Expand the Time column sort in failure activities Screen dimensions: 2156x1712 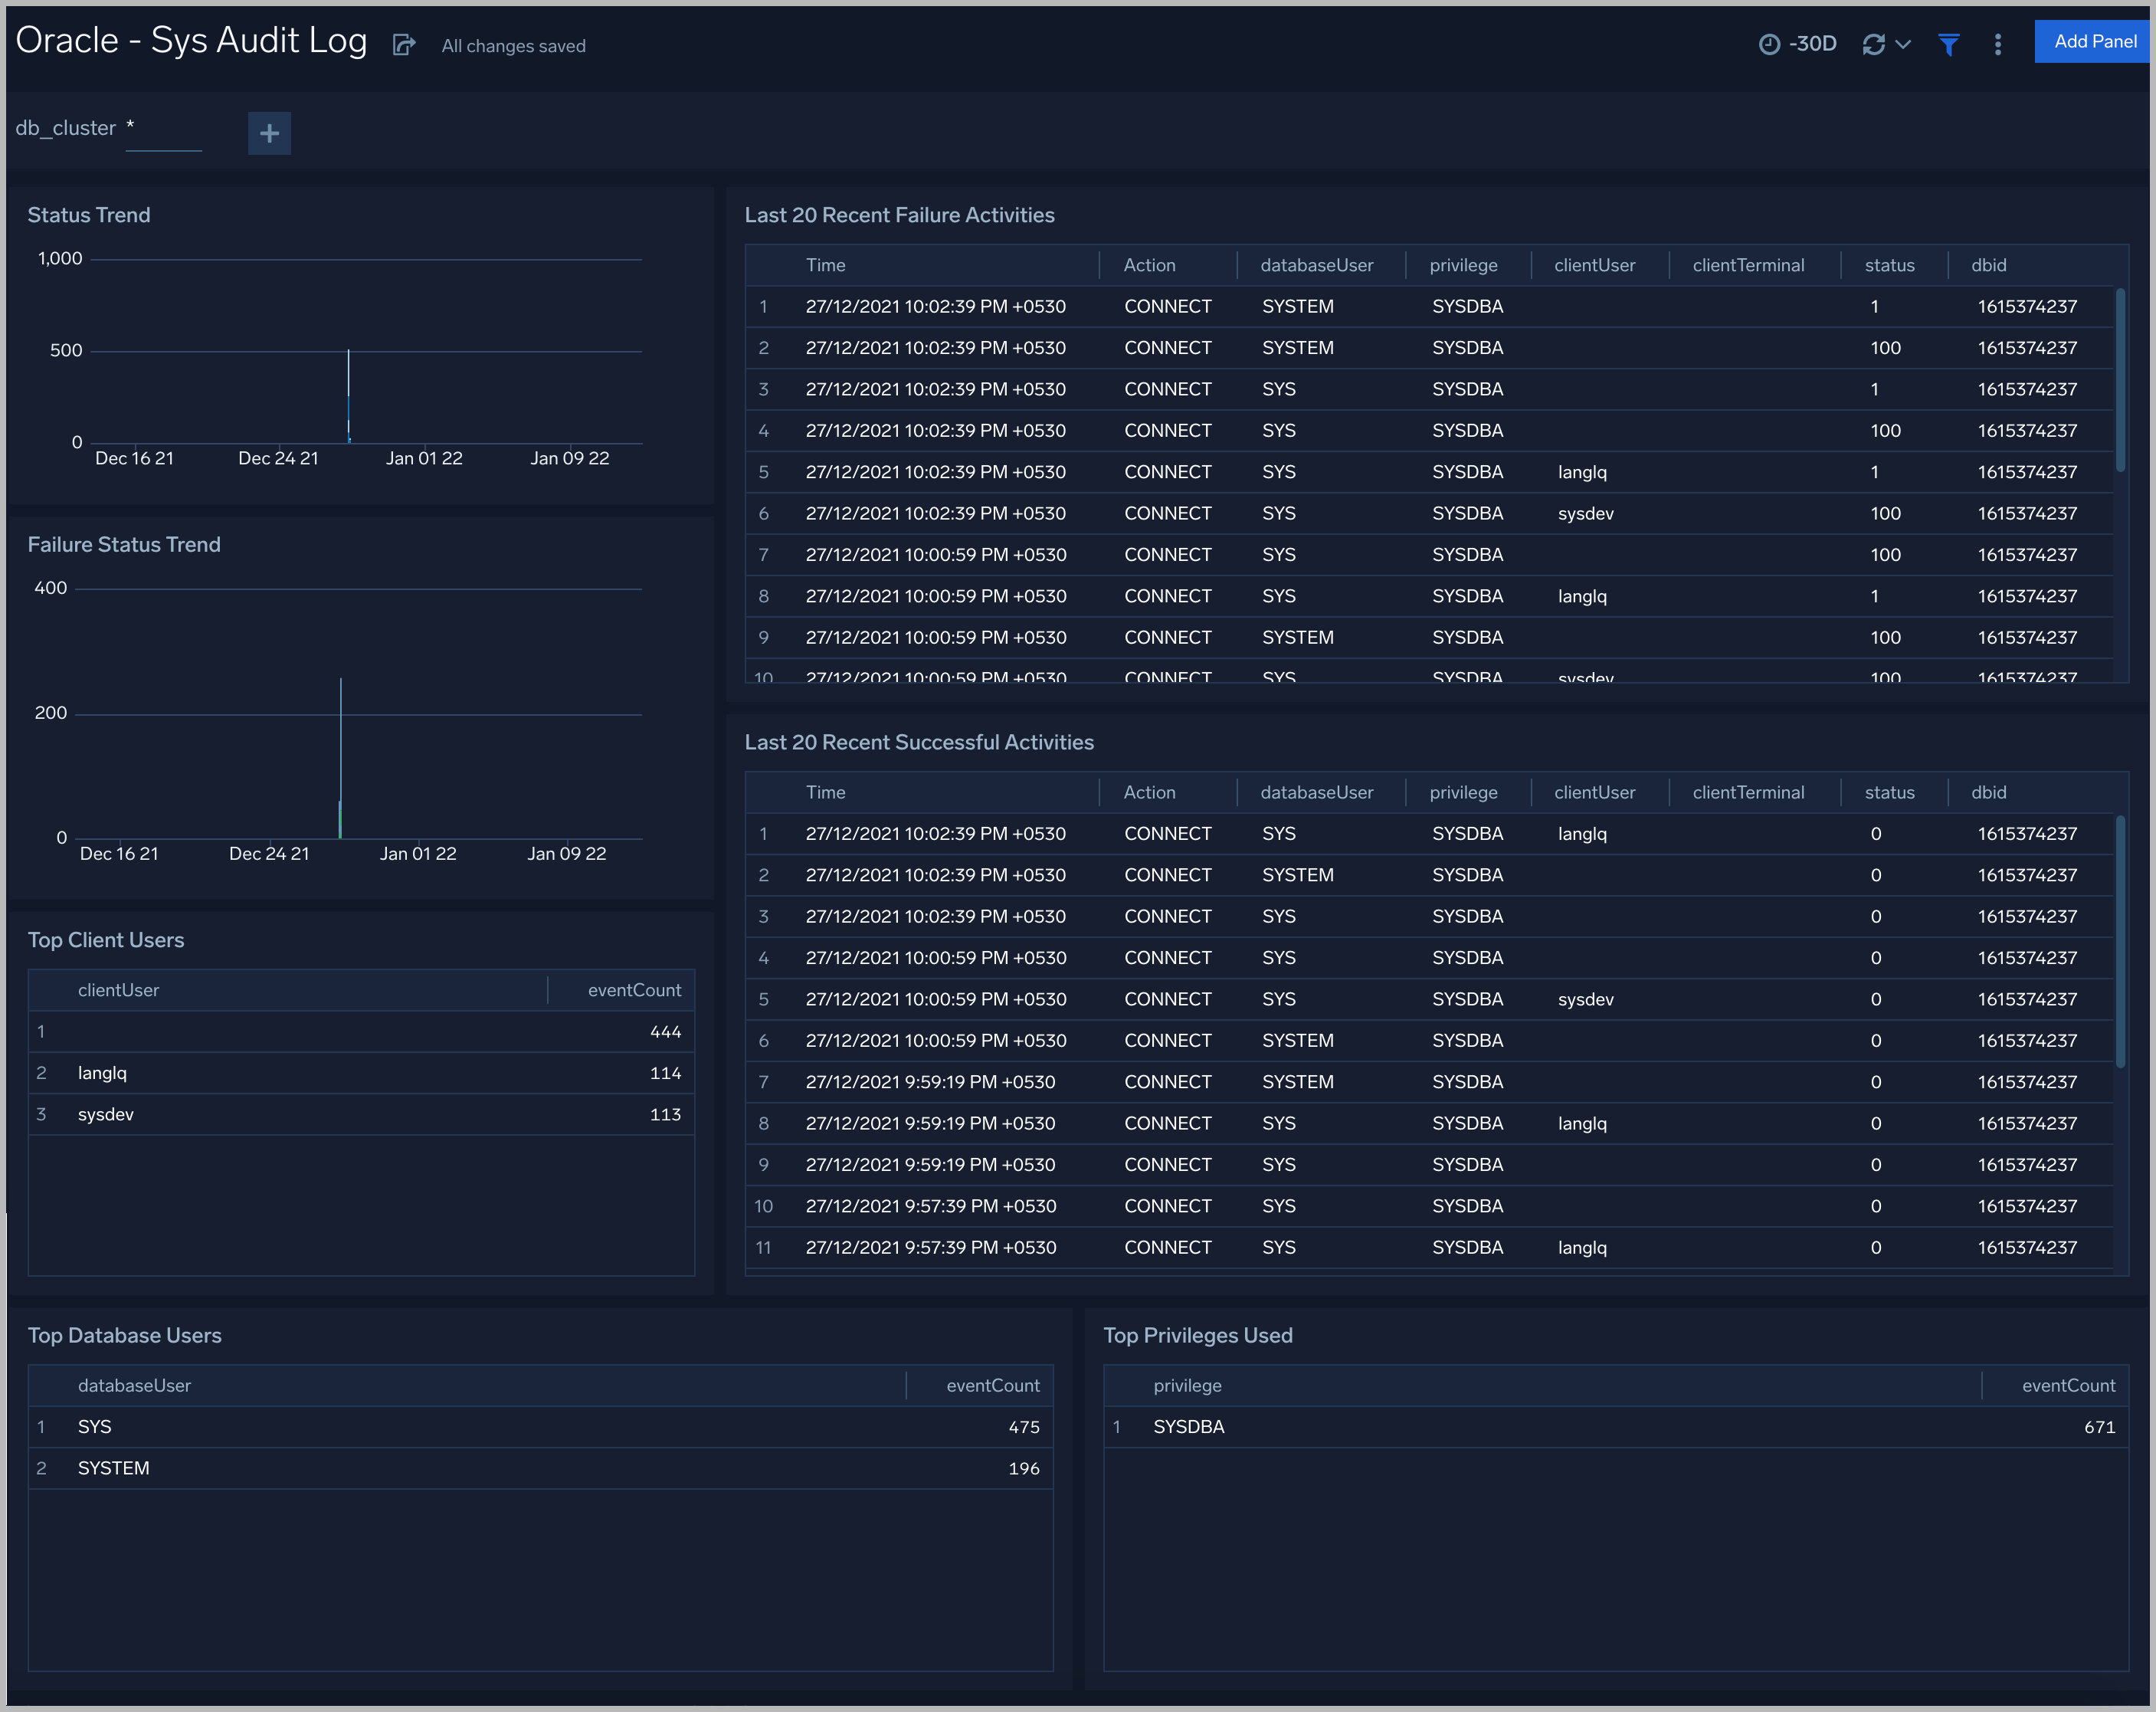pyautogui.click(x=825, y=264)
